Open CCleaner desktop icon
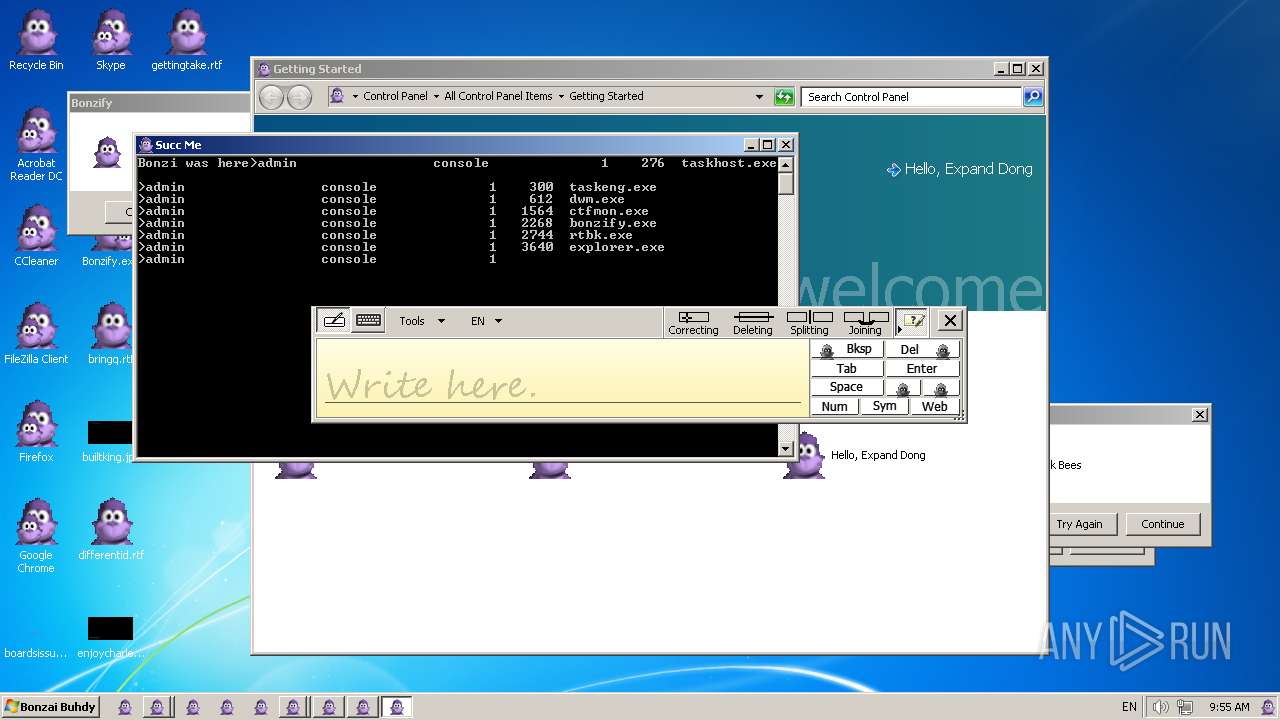 click(x=36, y=236)
